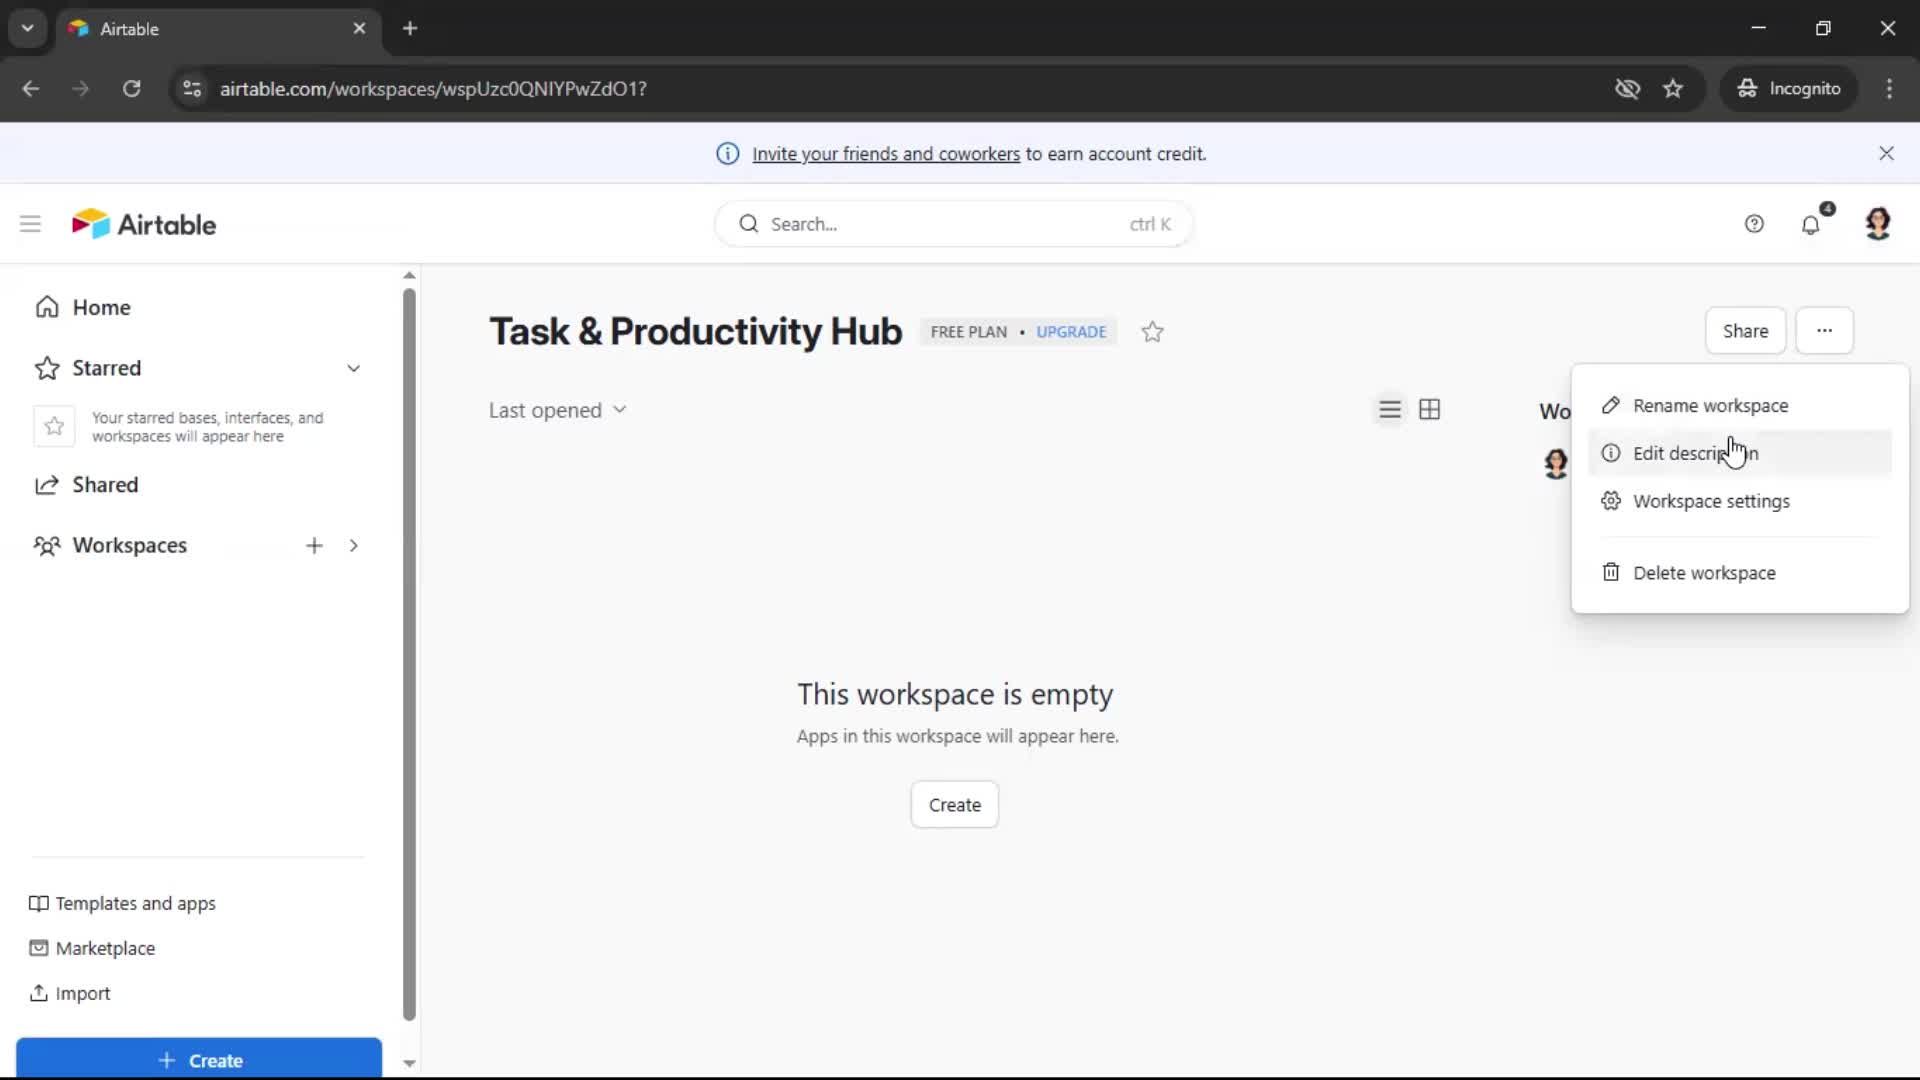1920x1080 pixels.
Task: Click the Airtable logo
Action: point(144,224)
